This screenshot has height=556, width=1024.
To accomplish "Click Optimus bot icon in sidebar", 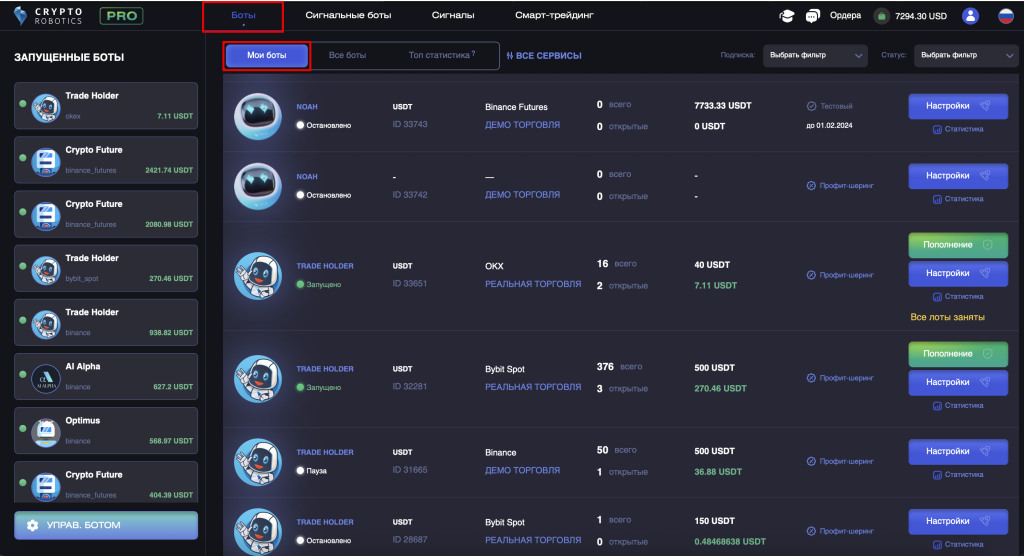I will pyautogui.click(x=46, y=433).
